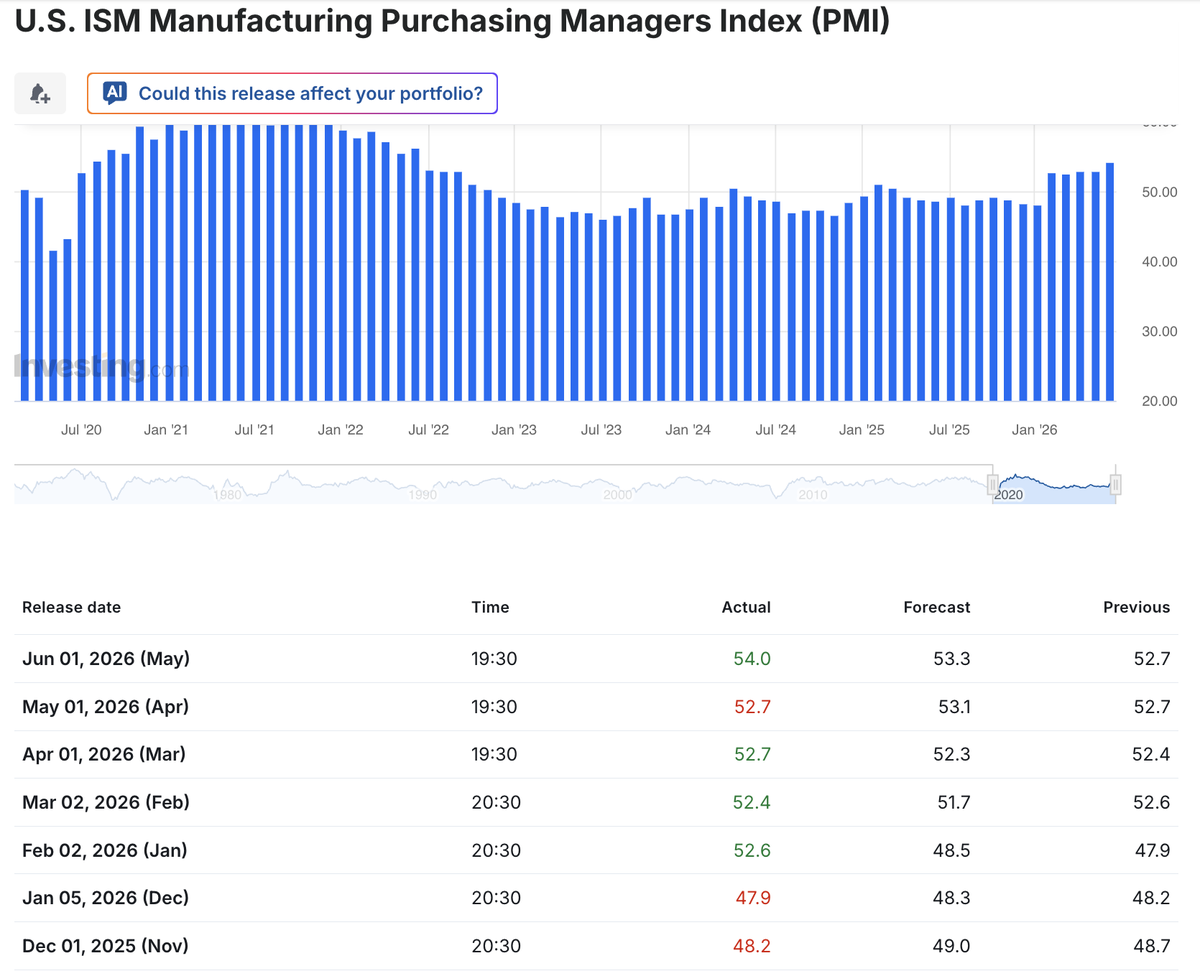Click the navigator timeline near 1990

(423, 494)
